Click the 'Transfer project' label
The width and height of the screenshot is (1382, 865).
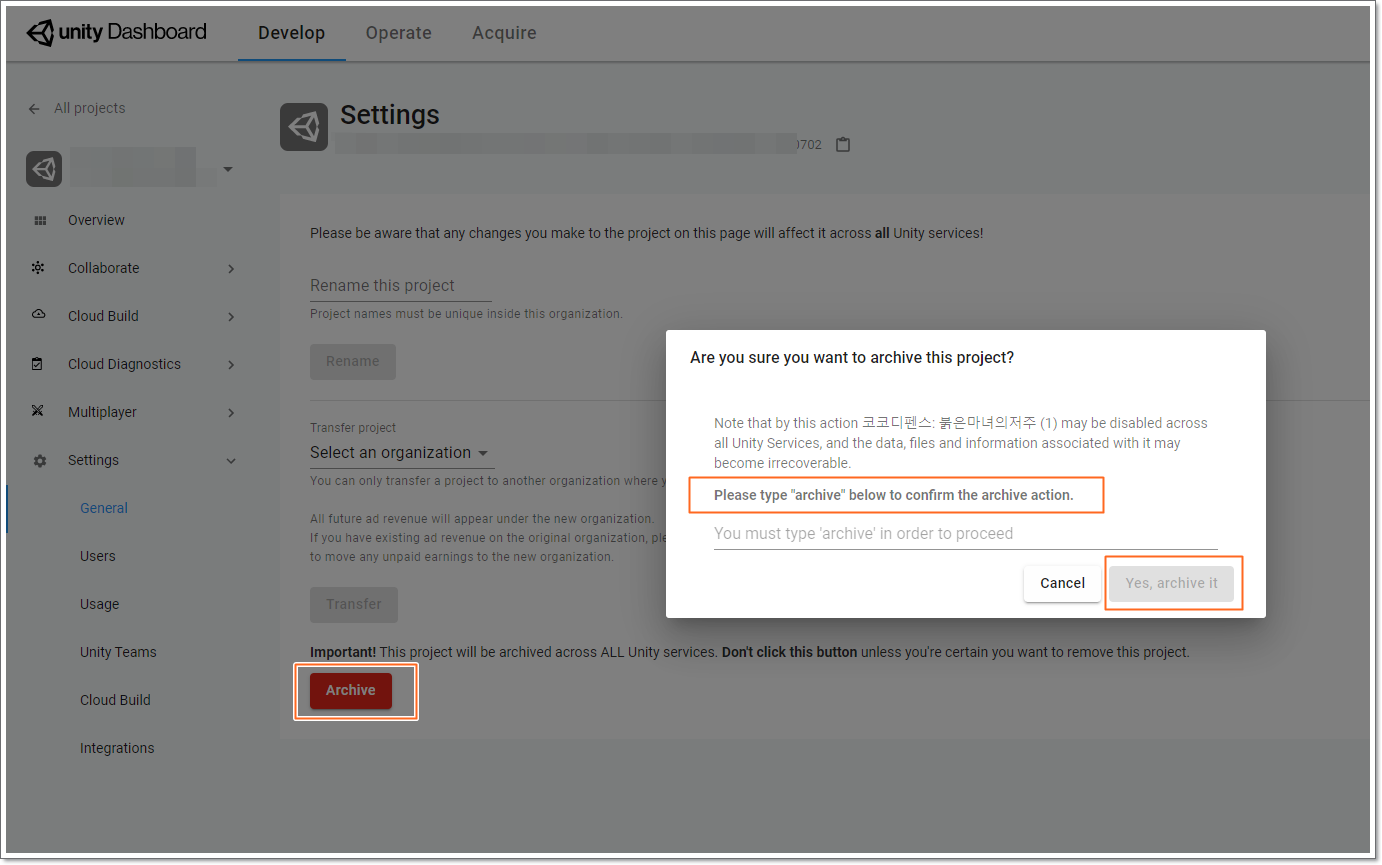(x=353, y=427)
